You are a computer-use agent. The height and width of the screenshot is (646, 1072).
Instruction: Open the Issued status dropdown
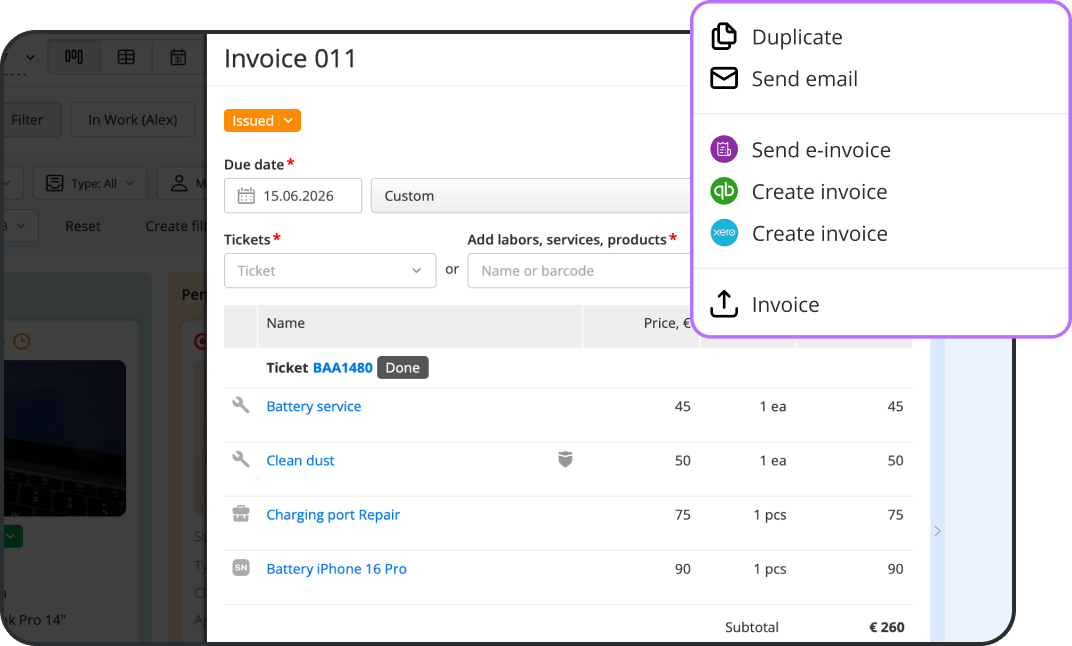(x=263, y=121)
